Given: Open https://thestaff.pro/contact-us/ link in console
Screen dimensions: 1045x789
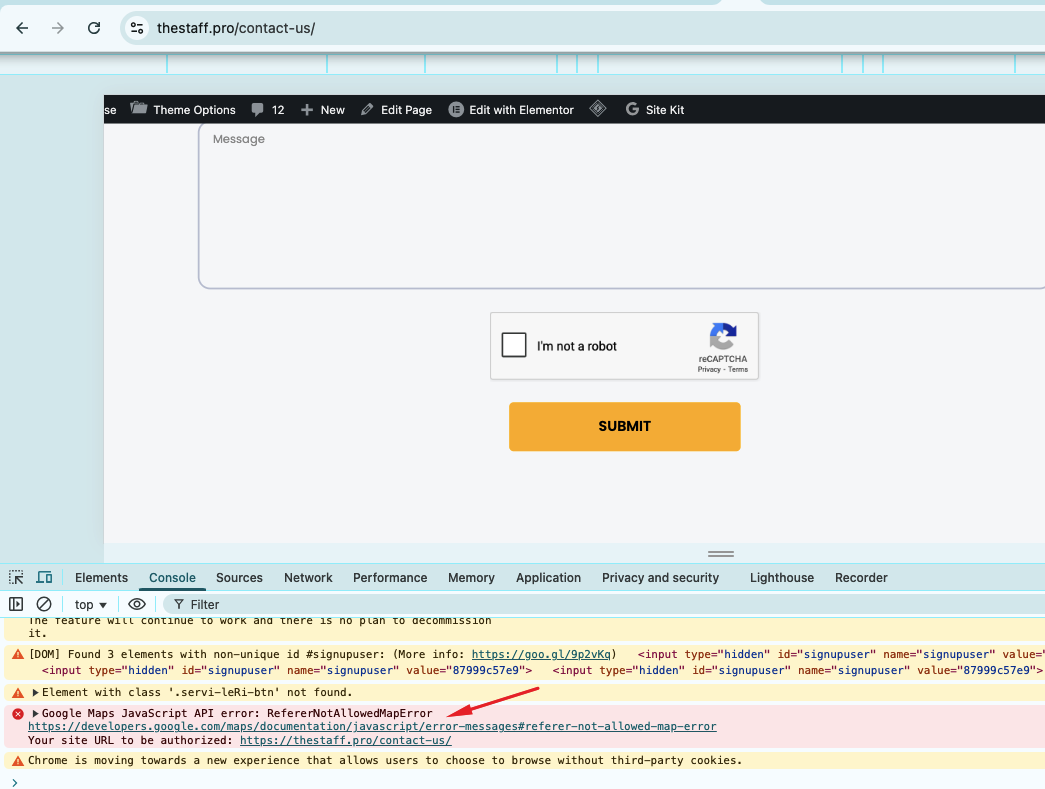Looking at the screenshot, I should (346, 740).
